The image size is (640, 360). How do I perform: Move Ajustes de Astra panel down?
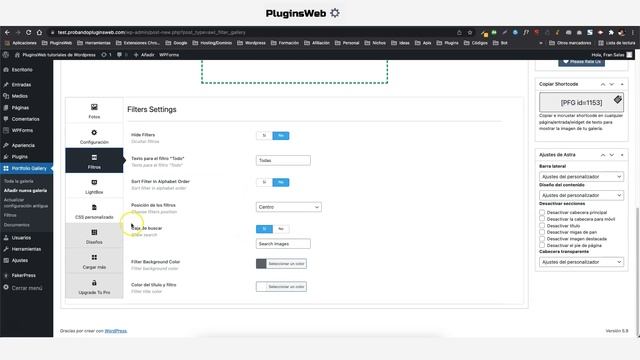click(x=611, y=155)
